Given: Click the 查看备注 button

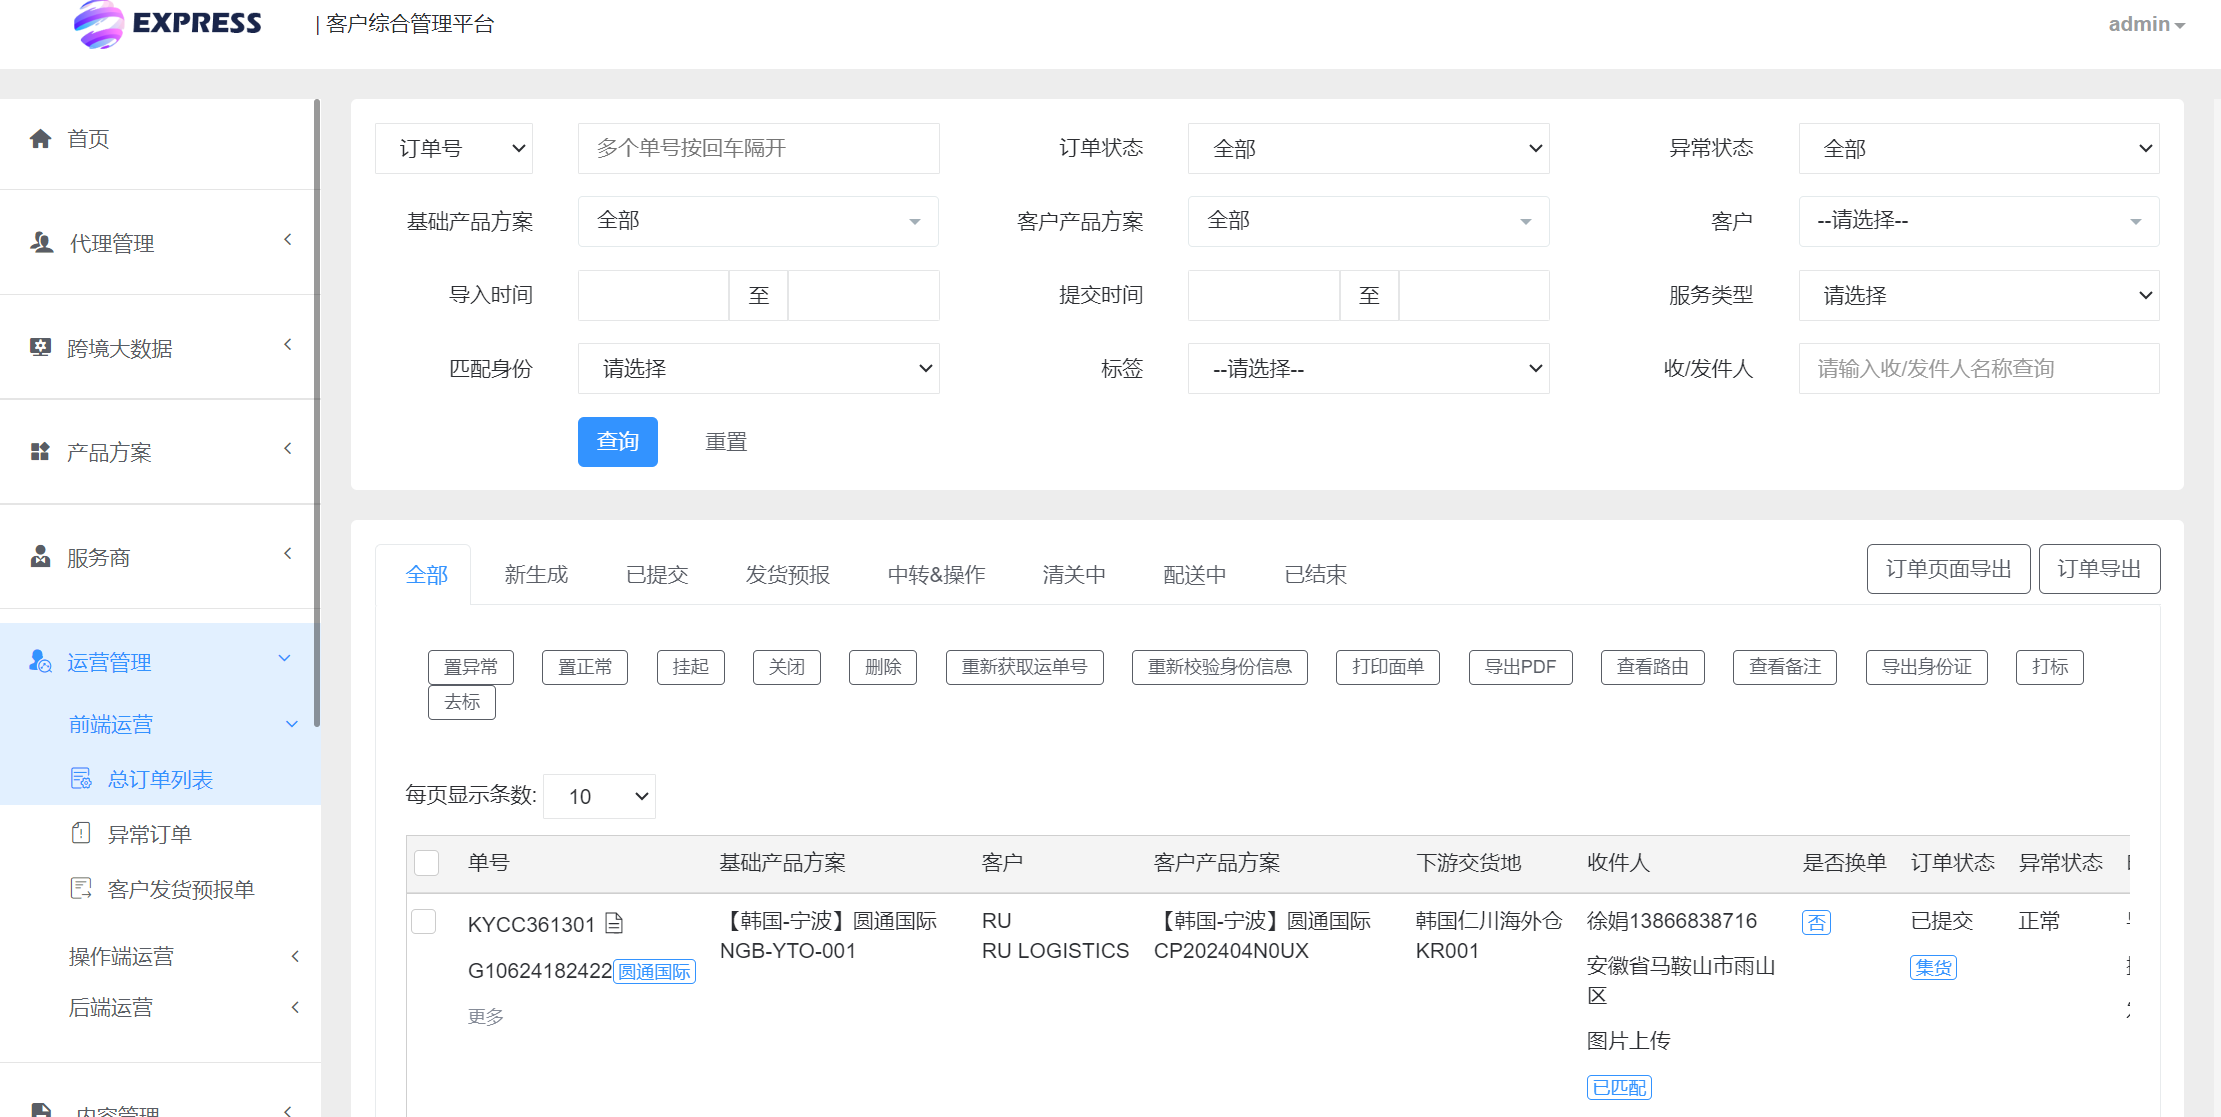Looking at the screenshot, I should coord(1785,667).
